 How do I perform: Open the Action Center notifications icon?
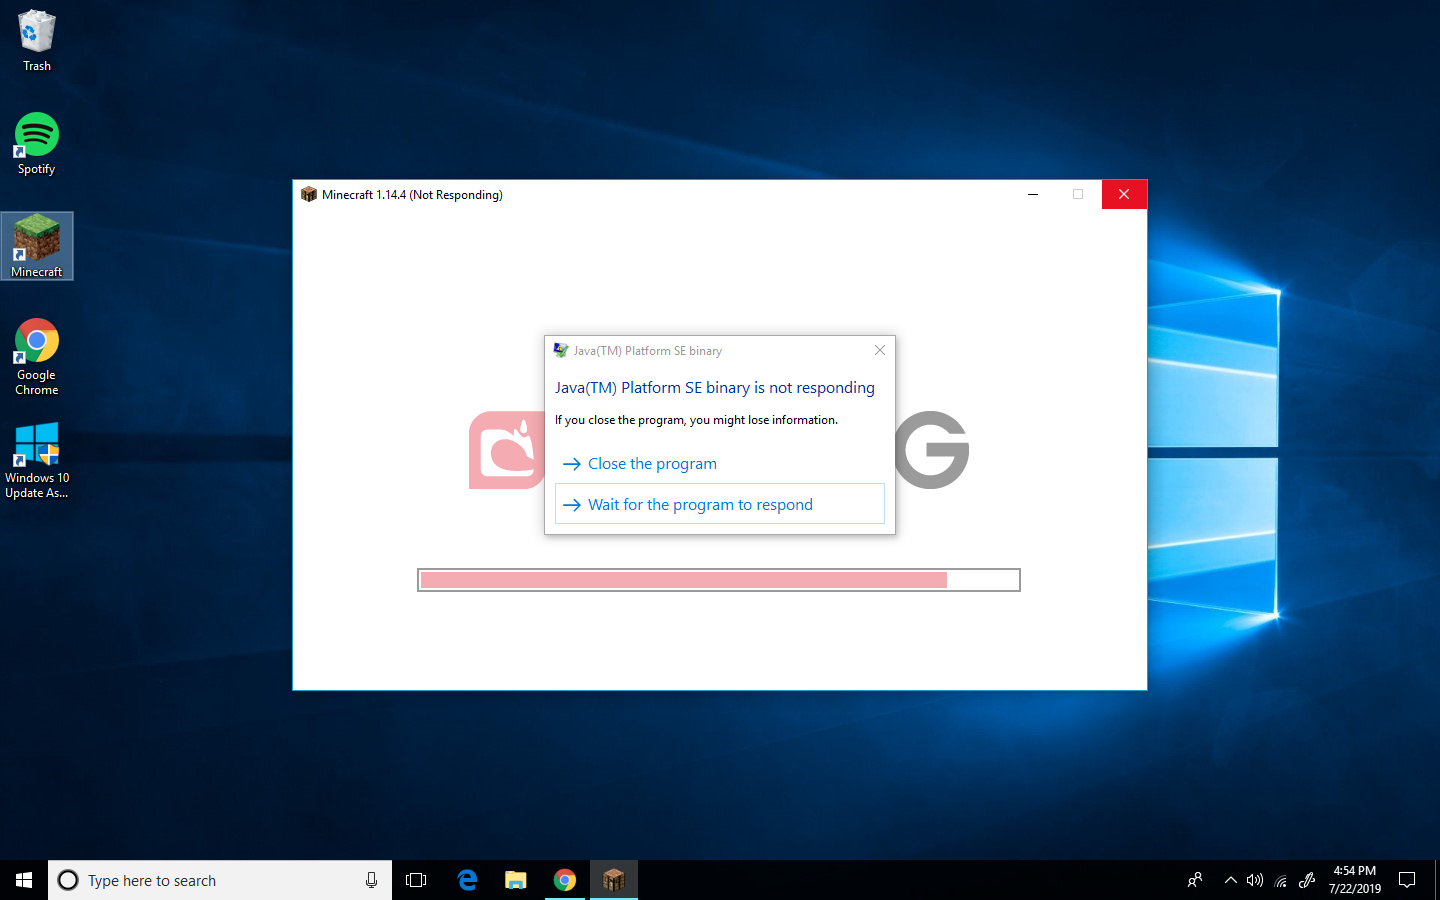point(1407,880)
